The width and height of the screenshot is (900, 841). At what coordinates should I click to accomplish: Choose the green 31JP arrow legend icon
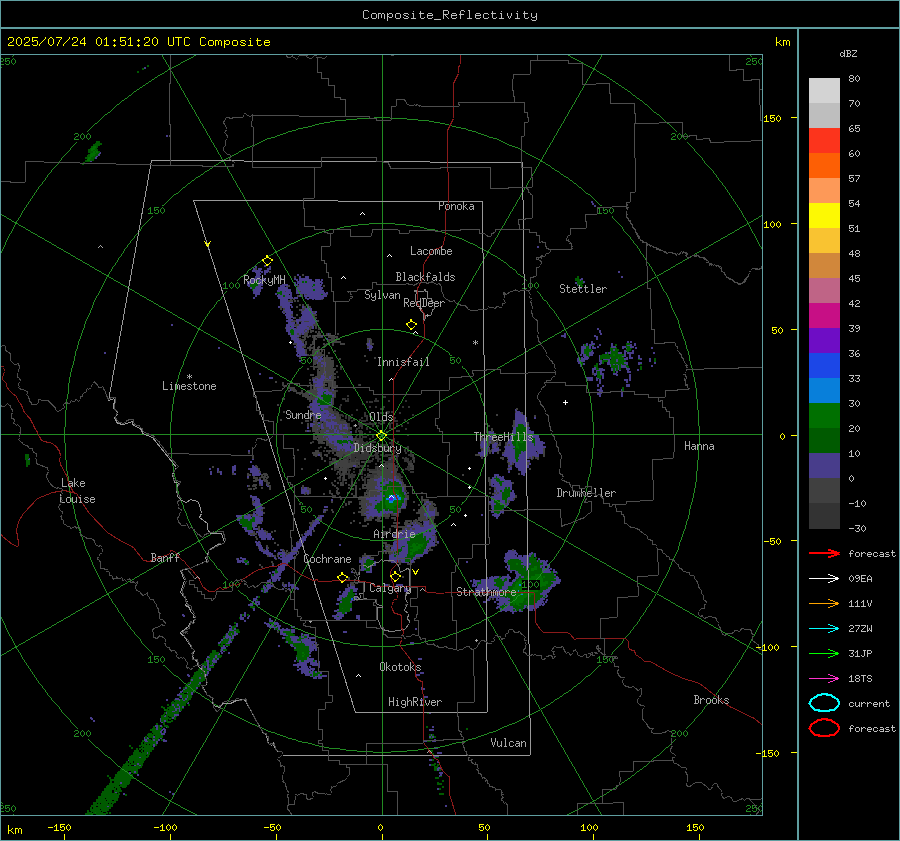[x=824, y=653]
